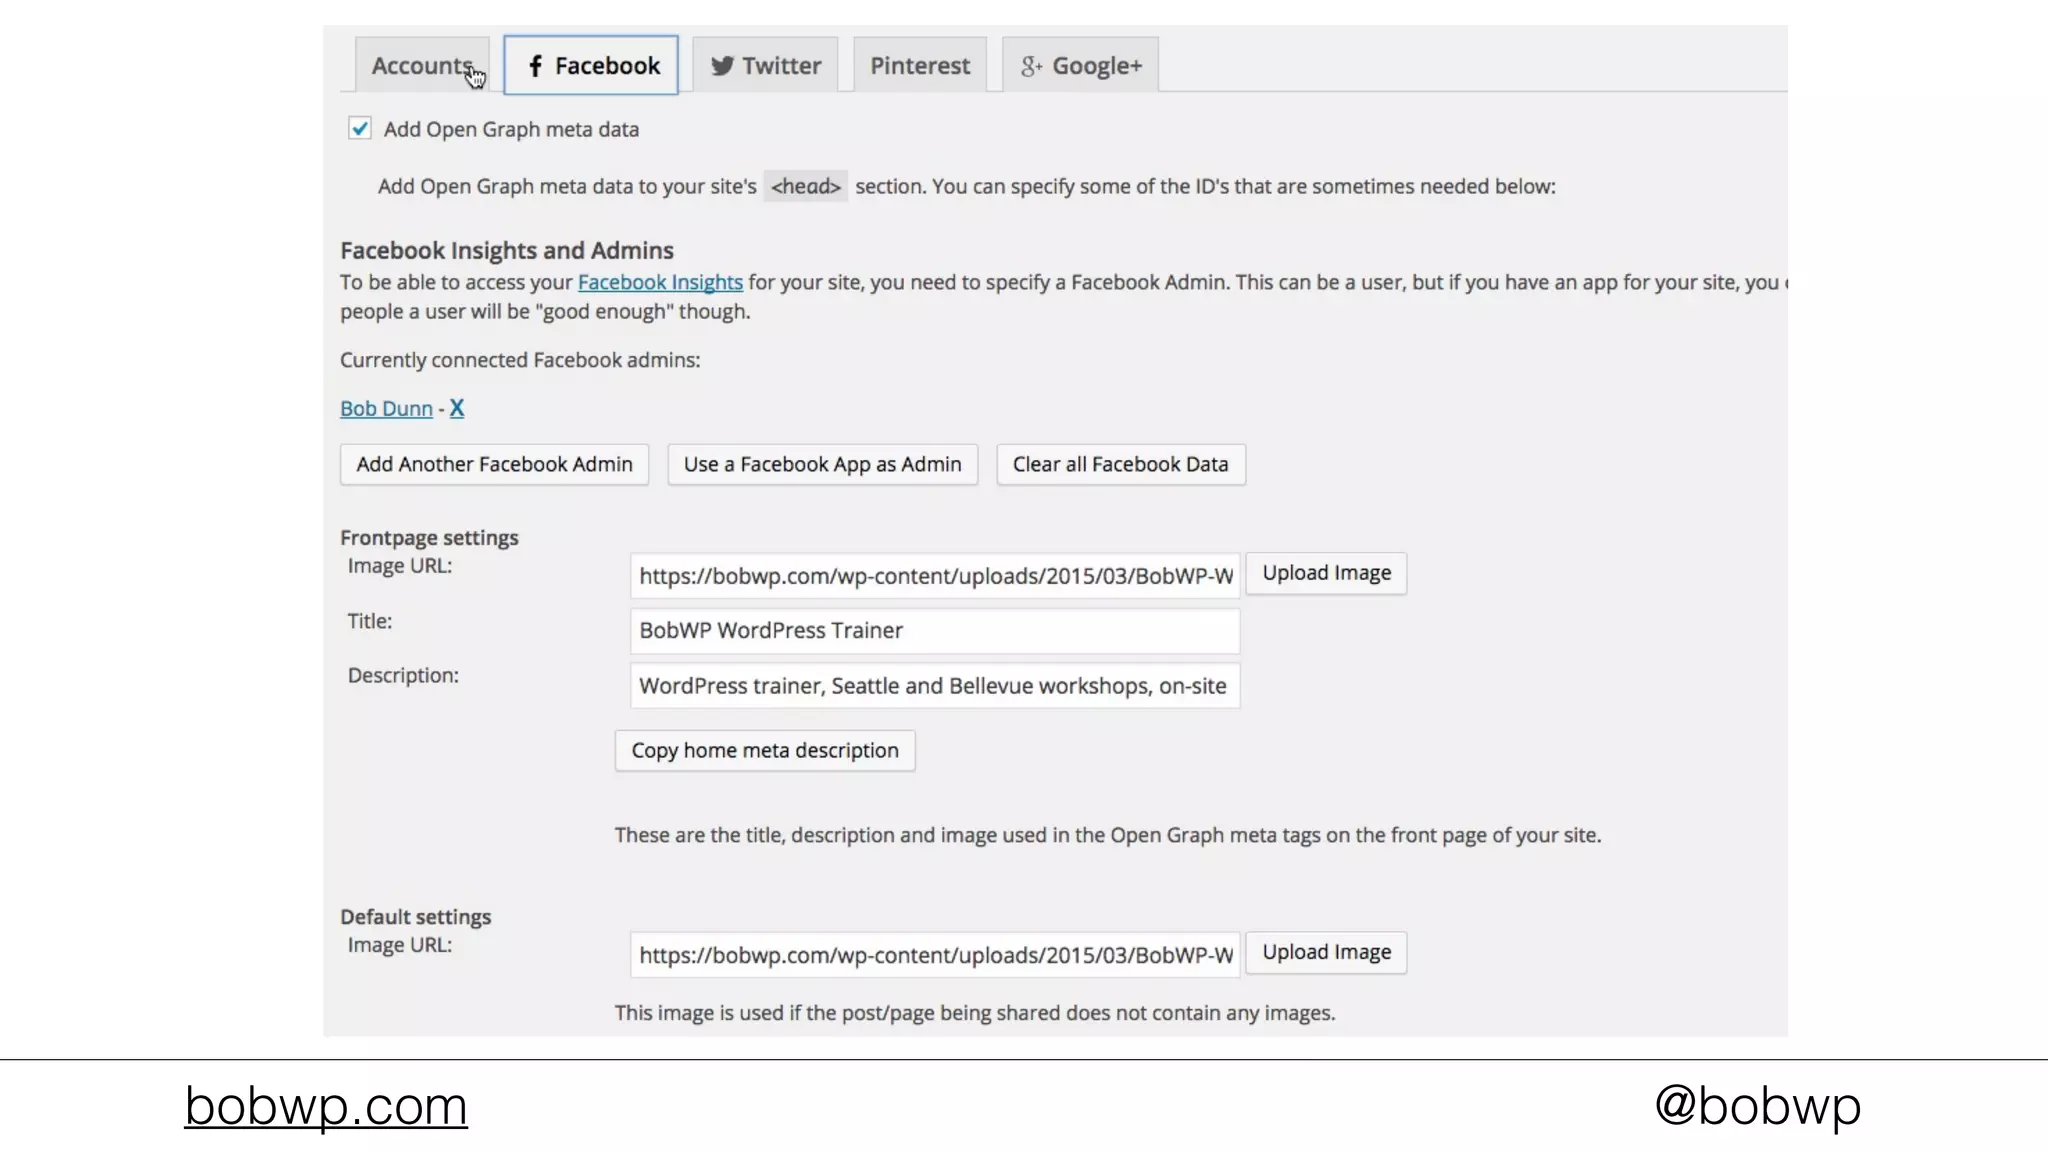Viewport: 2048px width, 1152px height.
Task: Open Bob Dunn admin profile link
Action: [386, 408]
